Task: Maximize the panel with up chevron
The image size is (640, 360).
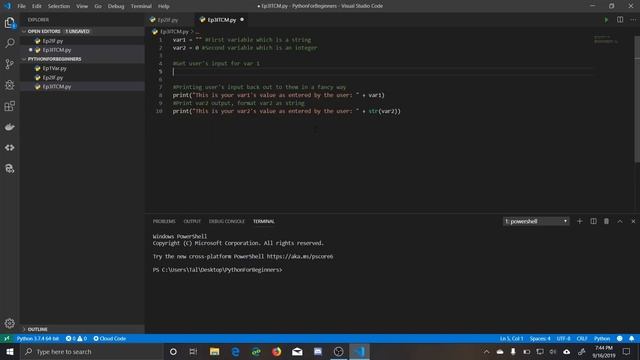Action: click(x=620, y=221)
